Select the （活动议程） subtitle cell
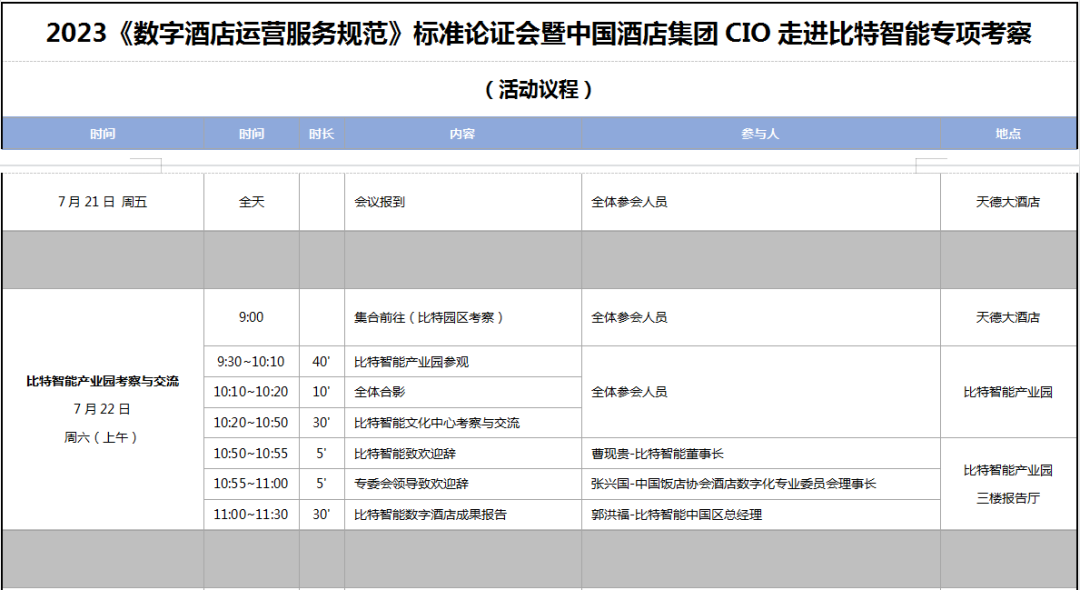 539,89
